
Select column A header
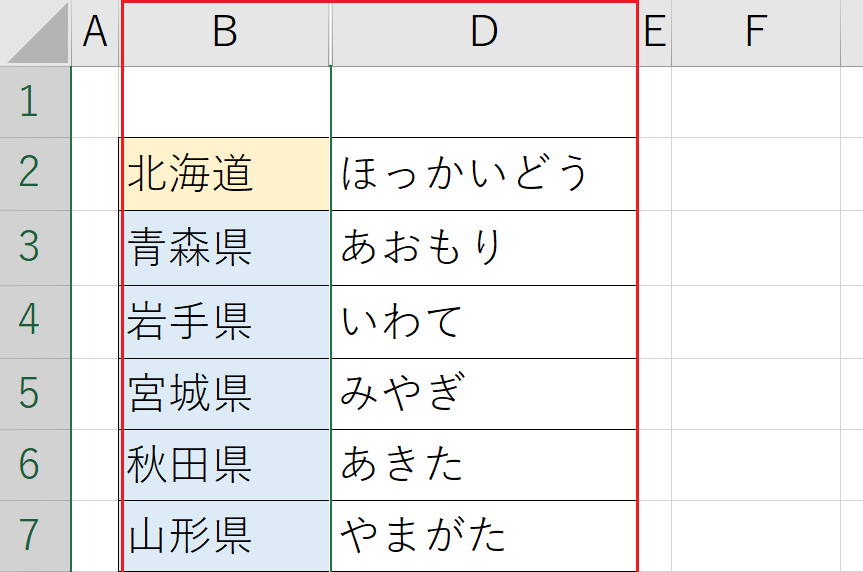tap(95, 33)
